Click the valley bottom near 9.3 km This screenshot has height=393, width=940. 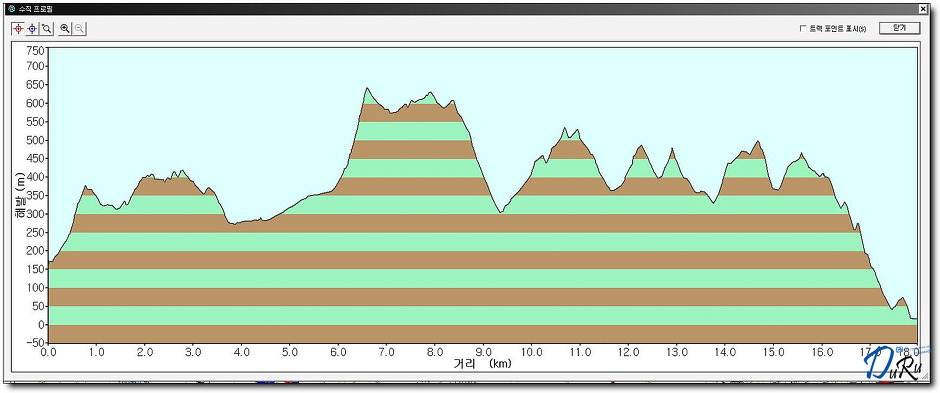[x=500, y=212]
